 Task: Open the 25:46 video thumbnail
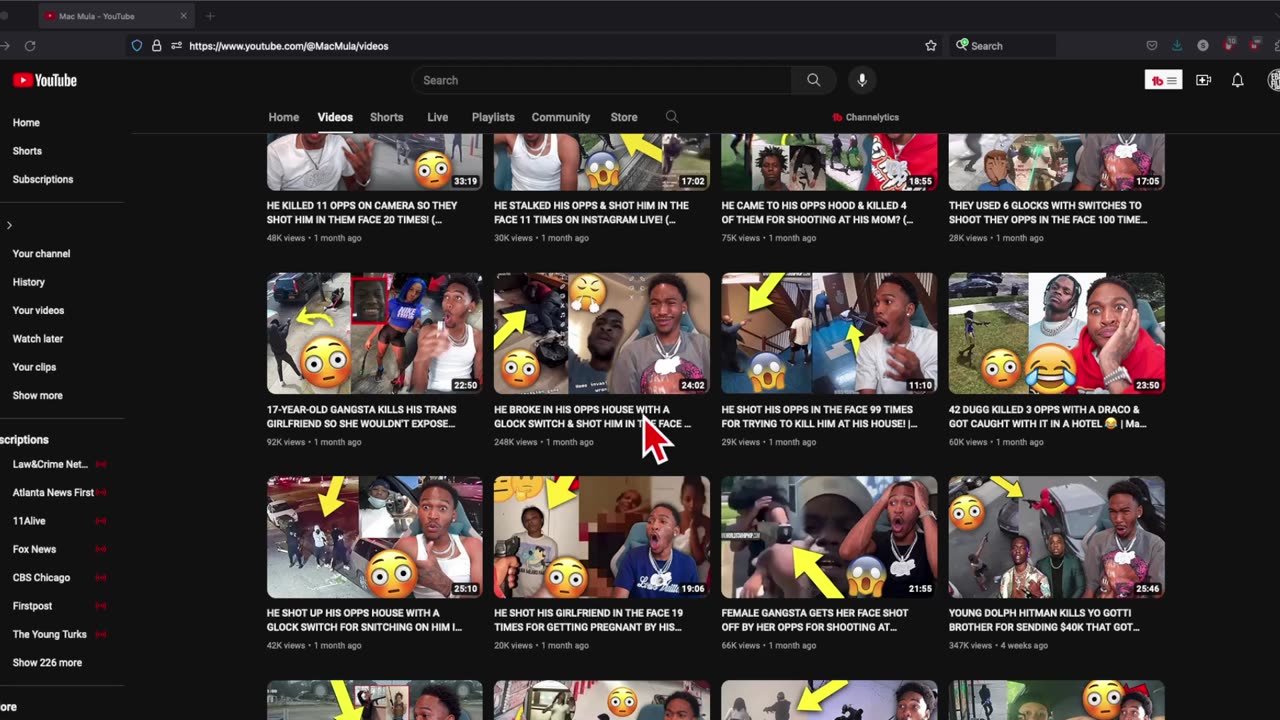[1056, 537]
